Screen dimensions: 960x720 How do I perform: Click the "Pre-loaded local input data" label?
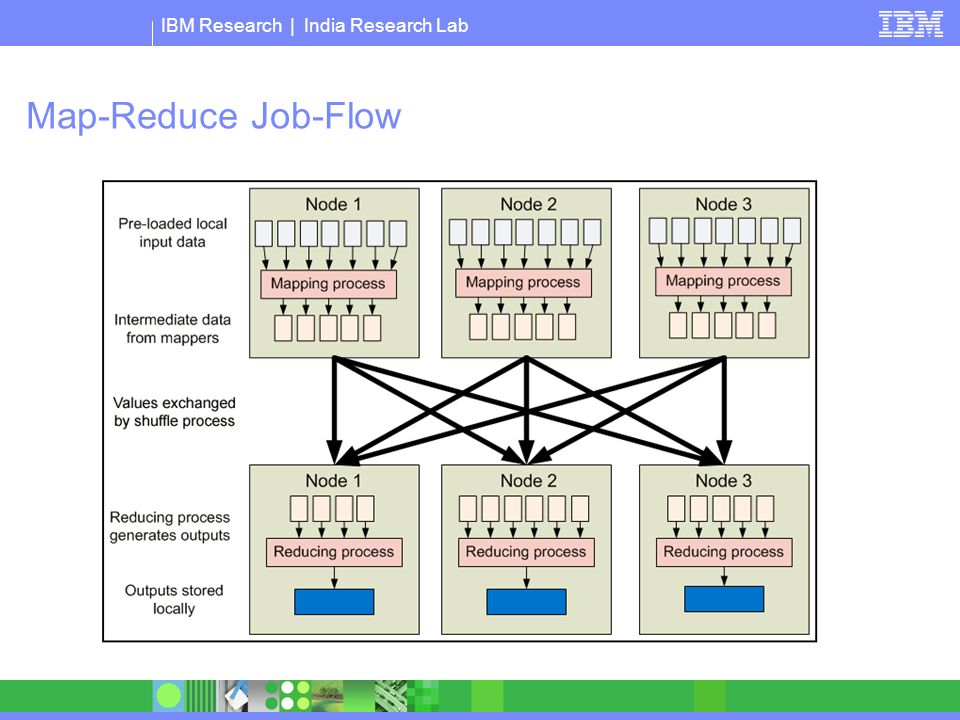(x=173, y=233)
